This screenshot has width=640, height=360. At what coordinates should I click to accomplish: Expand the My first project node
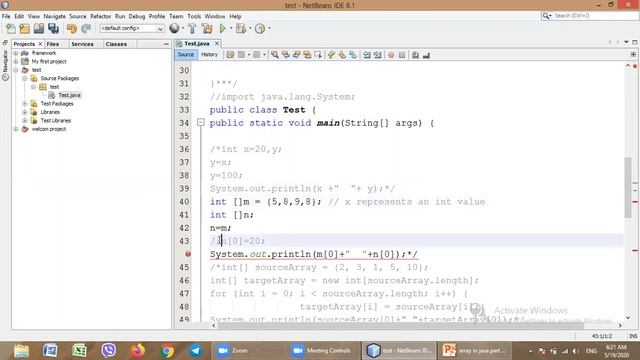(16, 62)
